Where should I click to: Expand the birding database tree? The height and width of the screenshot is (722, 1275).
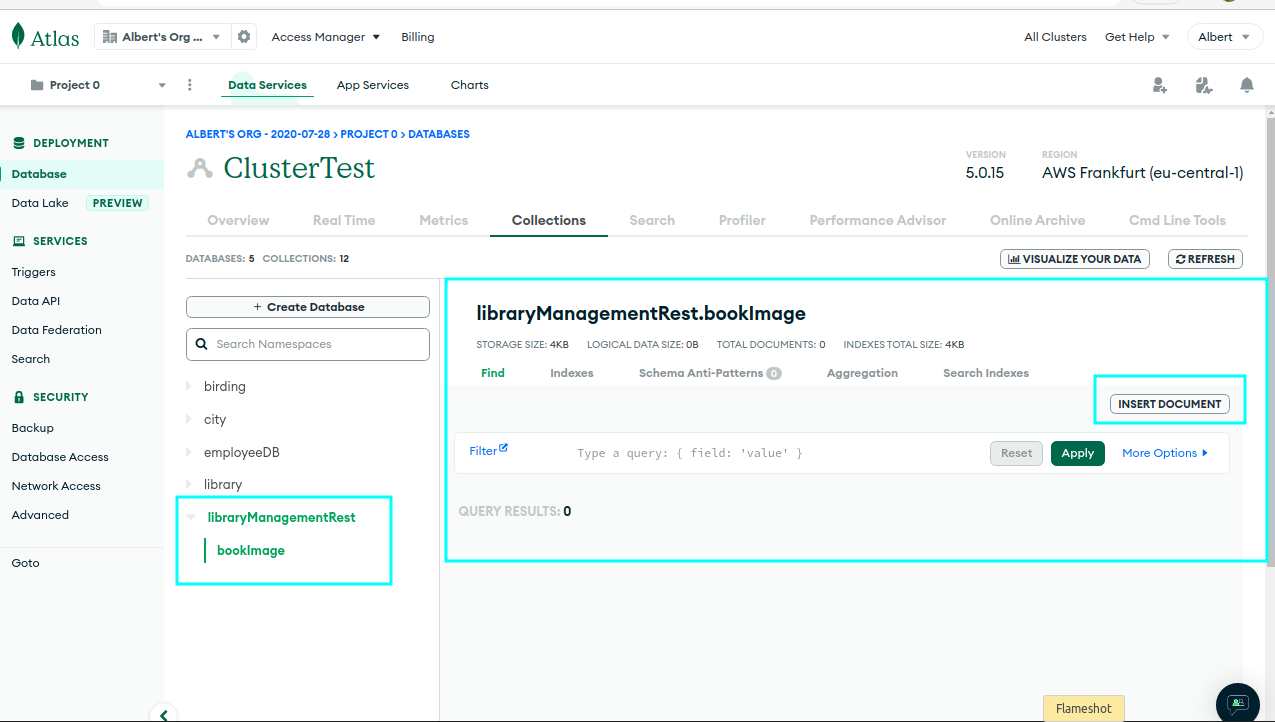coord(189,386)
